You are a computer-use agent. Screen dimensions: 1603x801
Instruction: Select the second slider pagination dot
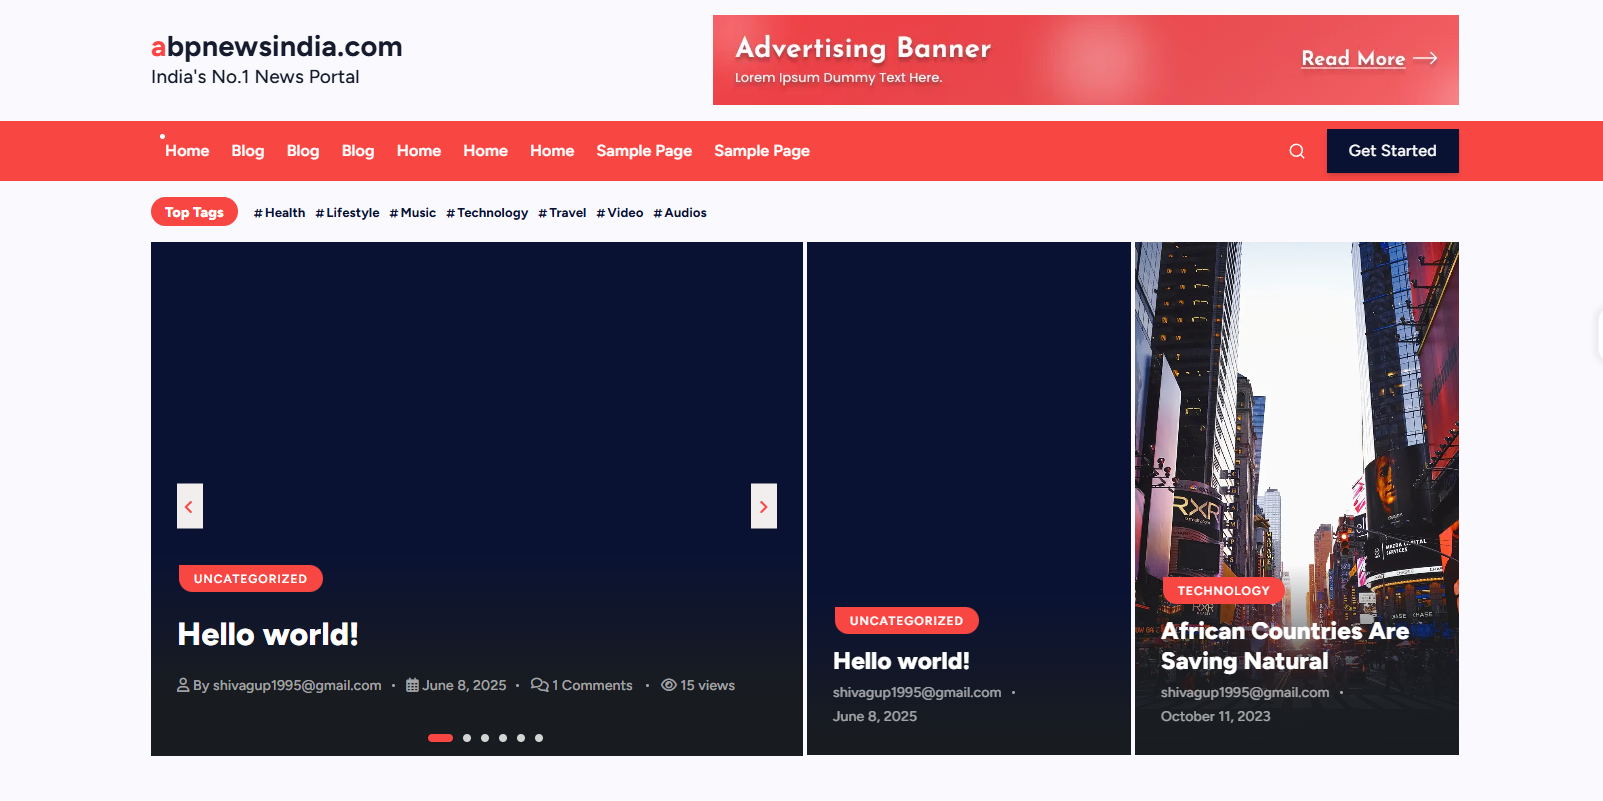tap(467, 738)
